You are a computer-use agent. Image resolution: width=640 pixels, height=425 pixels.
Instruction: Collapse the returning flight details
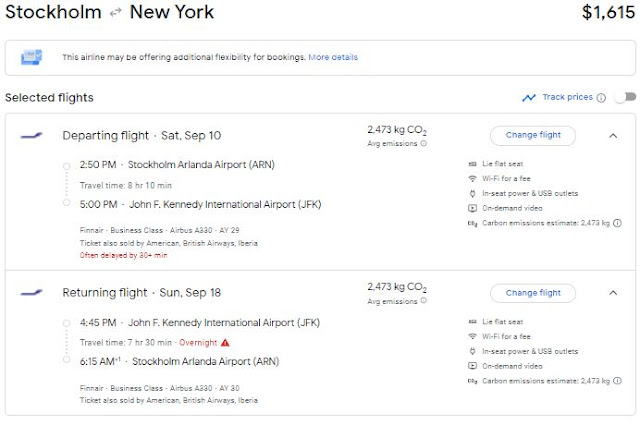pos(613,293)
